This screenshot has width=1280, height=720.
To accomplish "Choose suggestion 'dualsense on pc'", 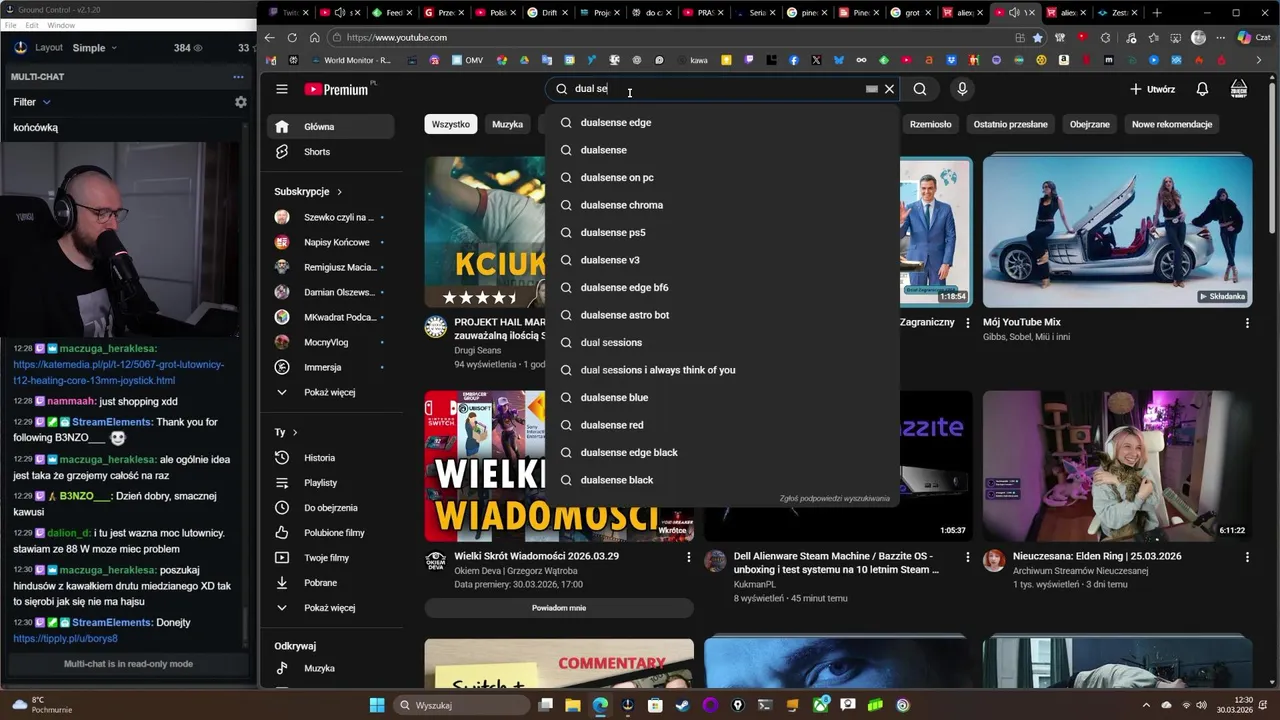I will tap(722, 177).
